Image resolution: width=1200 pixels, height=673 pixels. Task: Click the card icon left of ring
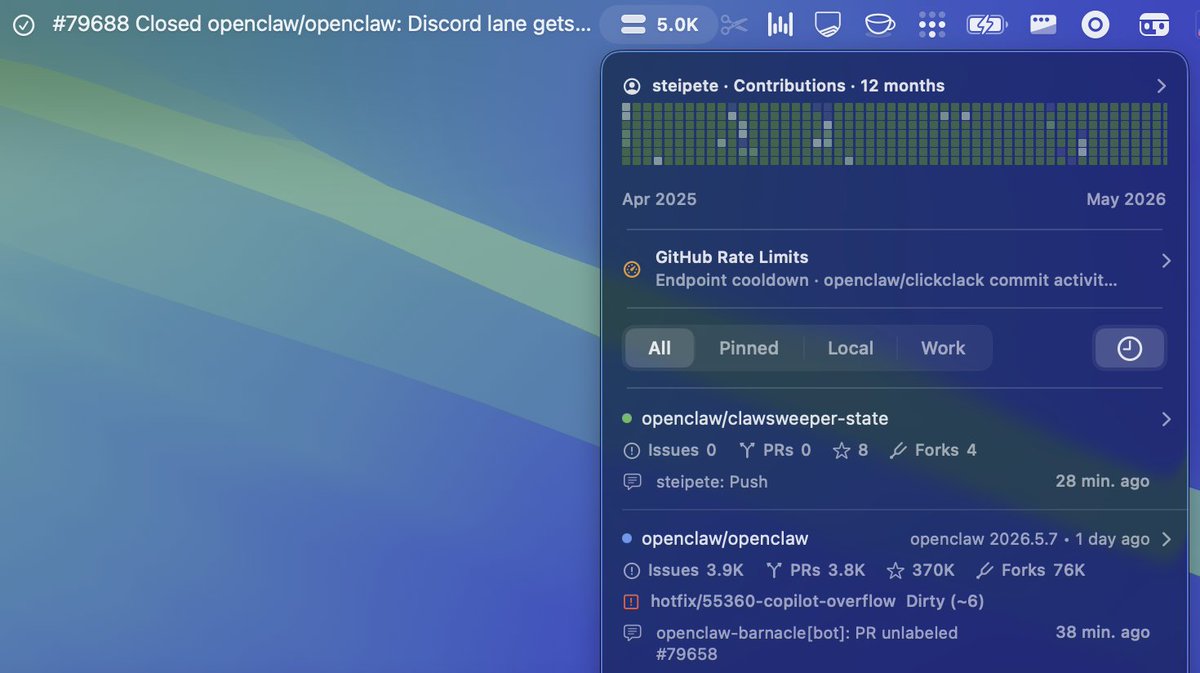coord(1043,25)
